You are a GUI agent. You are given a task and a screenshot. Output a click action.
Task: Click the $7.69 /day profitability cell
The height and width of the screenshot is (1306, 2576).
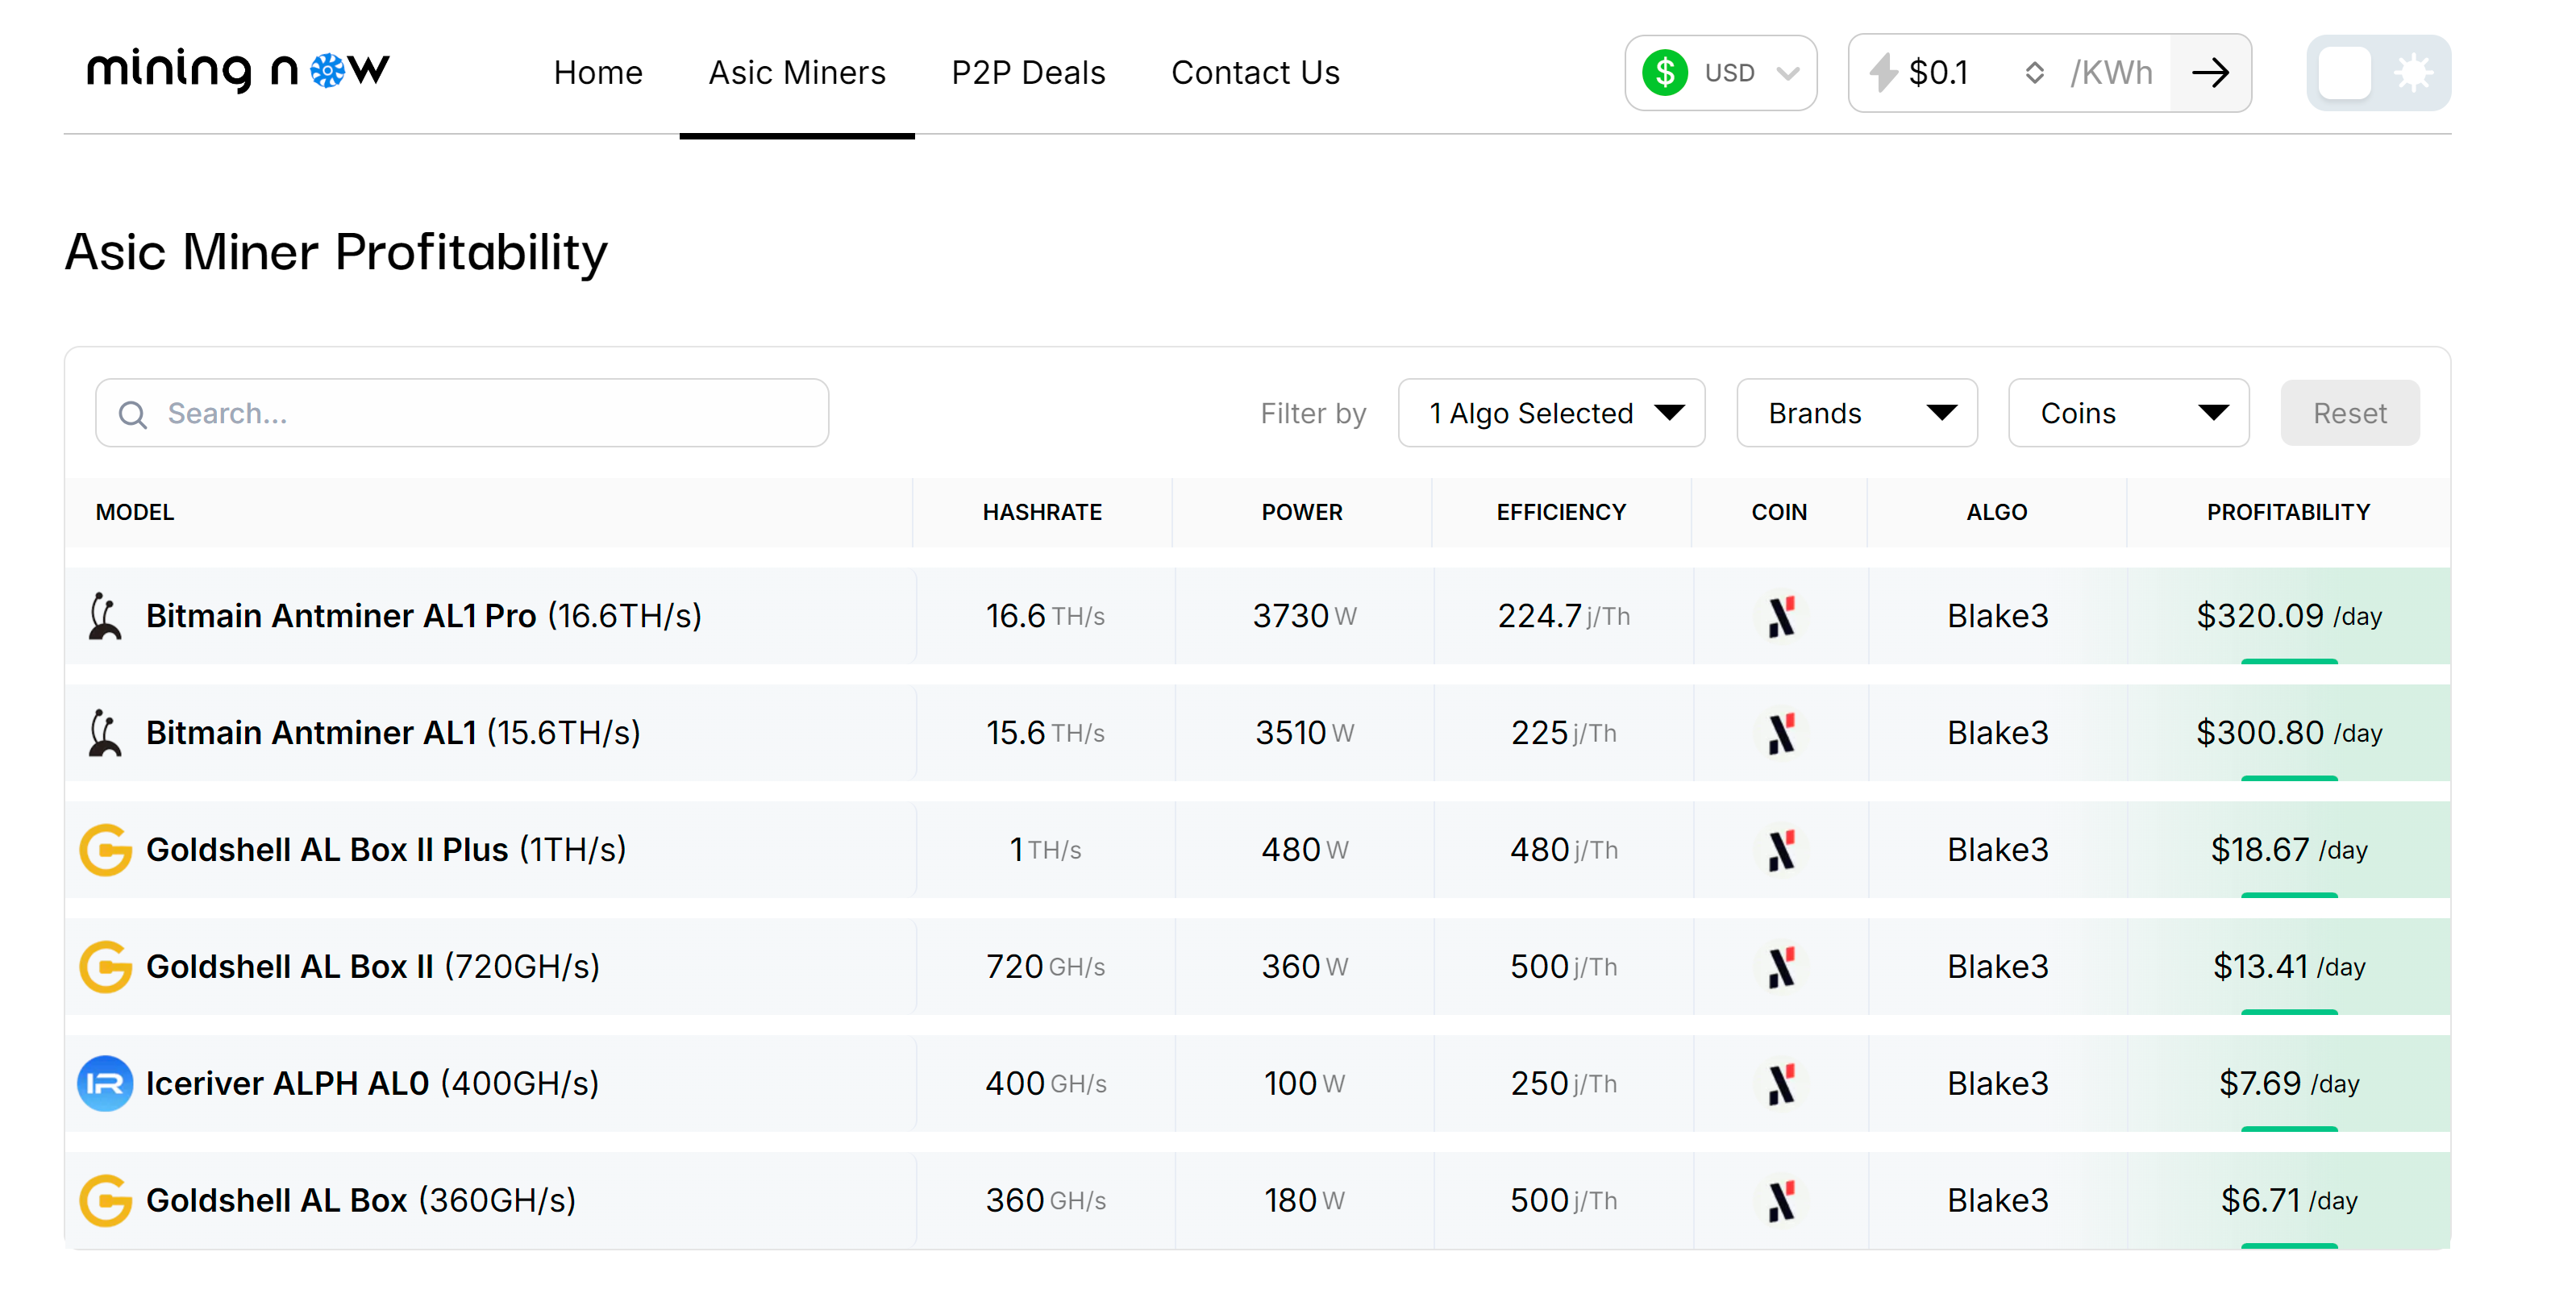2289,1084
